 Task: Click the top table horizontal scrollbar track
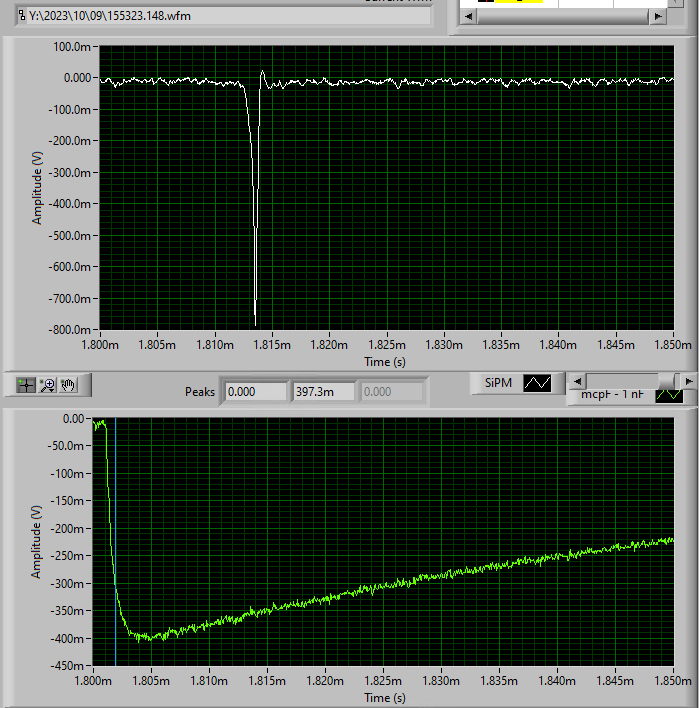pos(563,17)
